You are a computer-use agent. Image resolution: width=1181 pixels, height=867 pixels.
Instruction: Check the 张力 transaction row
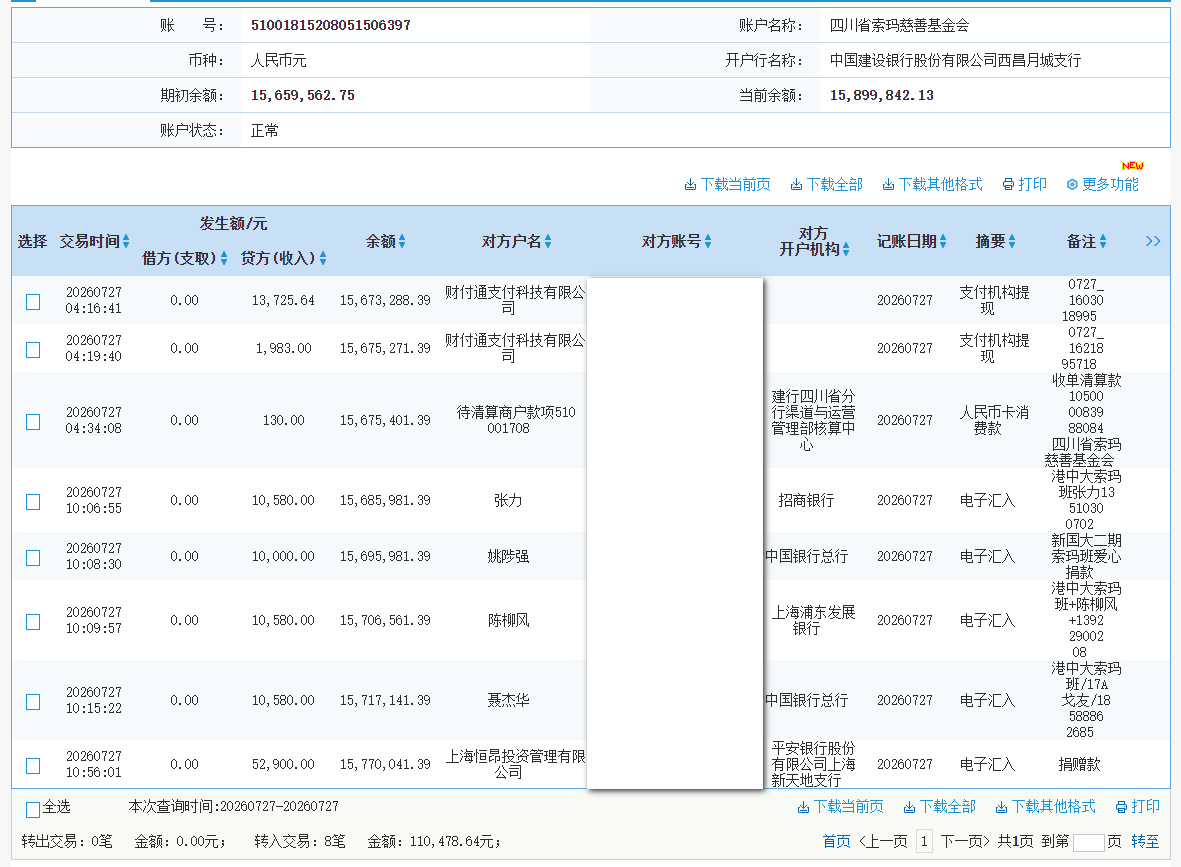click(33, 502)
